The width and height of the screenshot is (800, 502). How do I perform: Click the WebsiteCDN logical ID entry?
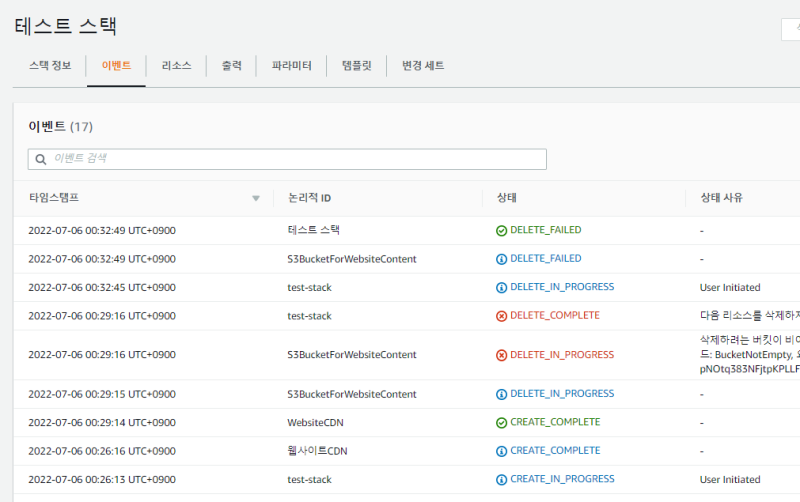[315, 422]
